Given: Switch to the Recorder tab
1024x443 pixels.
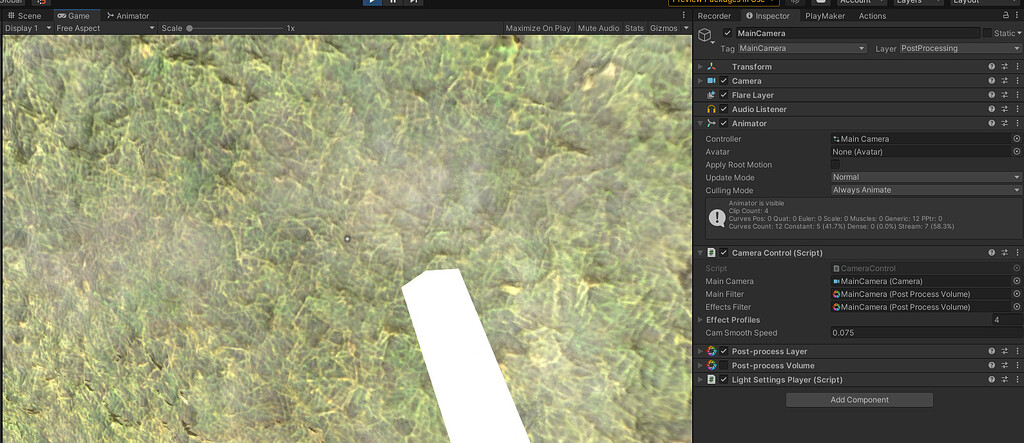Looking at the screenshot, I should 714,16.
